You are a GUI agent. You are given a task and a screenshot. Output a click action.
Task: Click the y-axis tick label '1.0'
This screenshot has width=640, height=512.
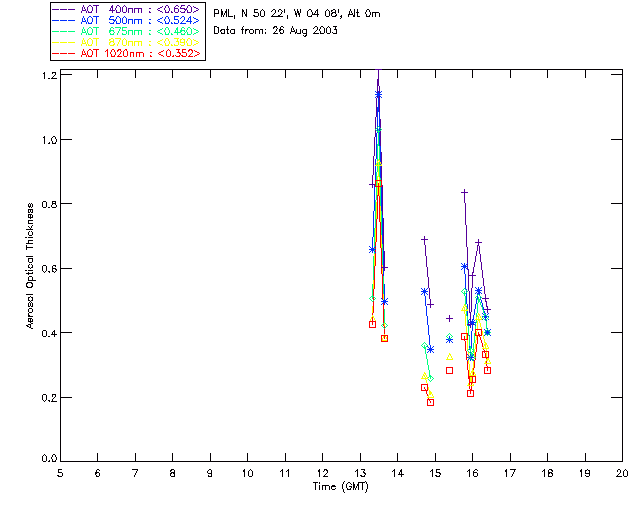click(49, 140)
